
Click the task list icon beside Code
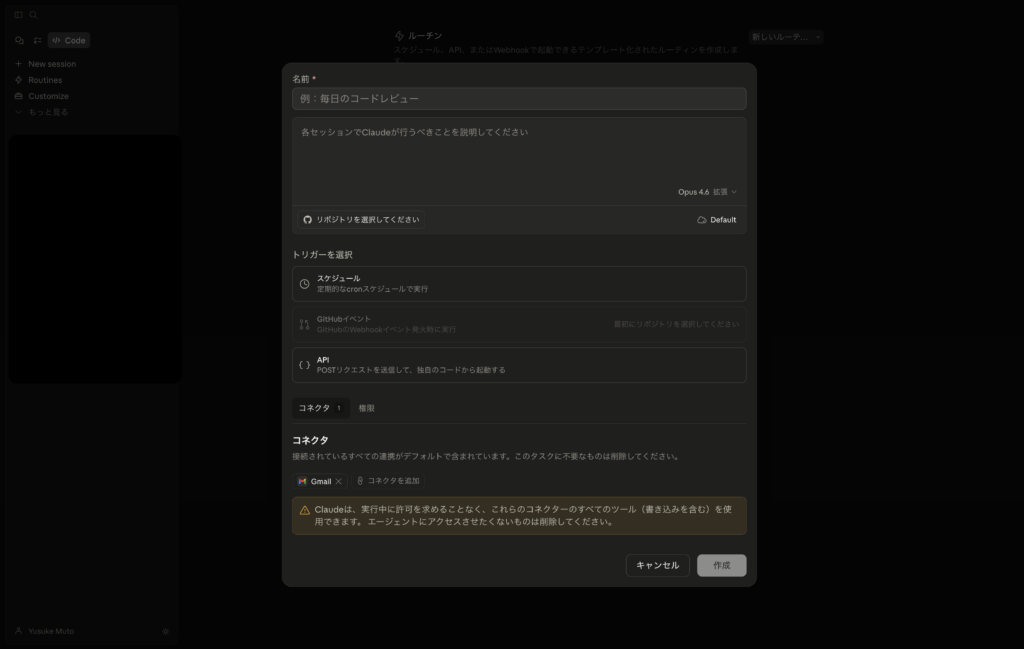(37, 41)
